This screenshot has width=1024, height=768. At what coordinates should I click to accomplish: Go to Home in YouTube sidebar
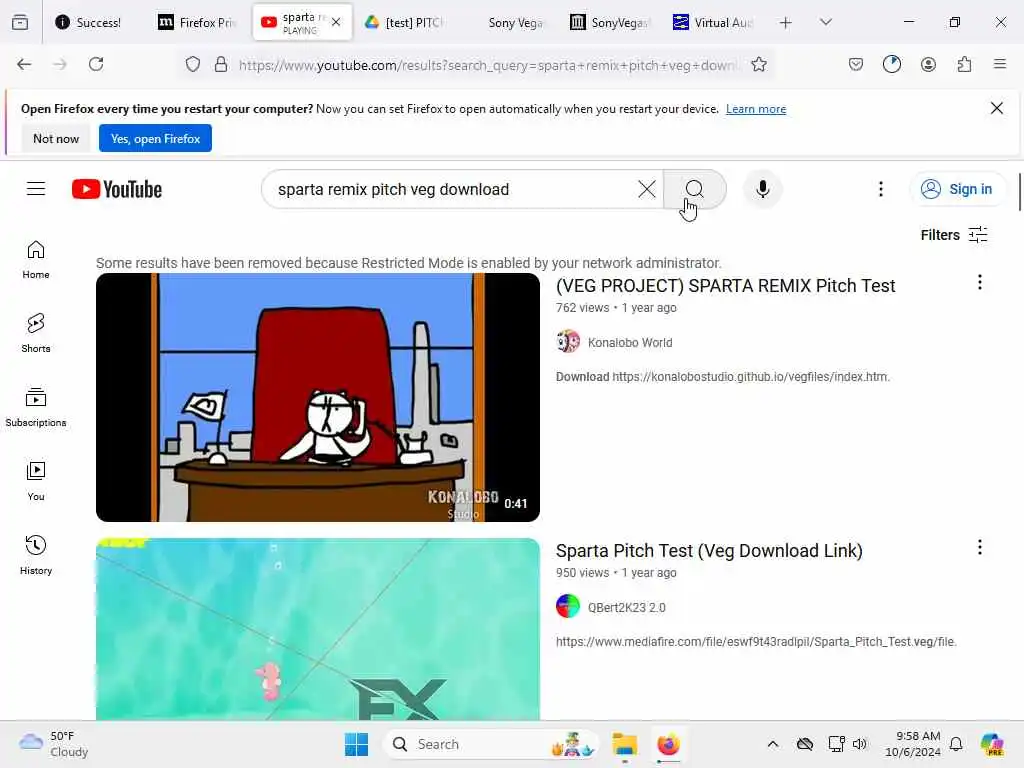point(36,260)
